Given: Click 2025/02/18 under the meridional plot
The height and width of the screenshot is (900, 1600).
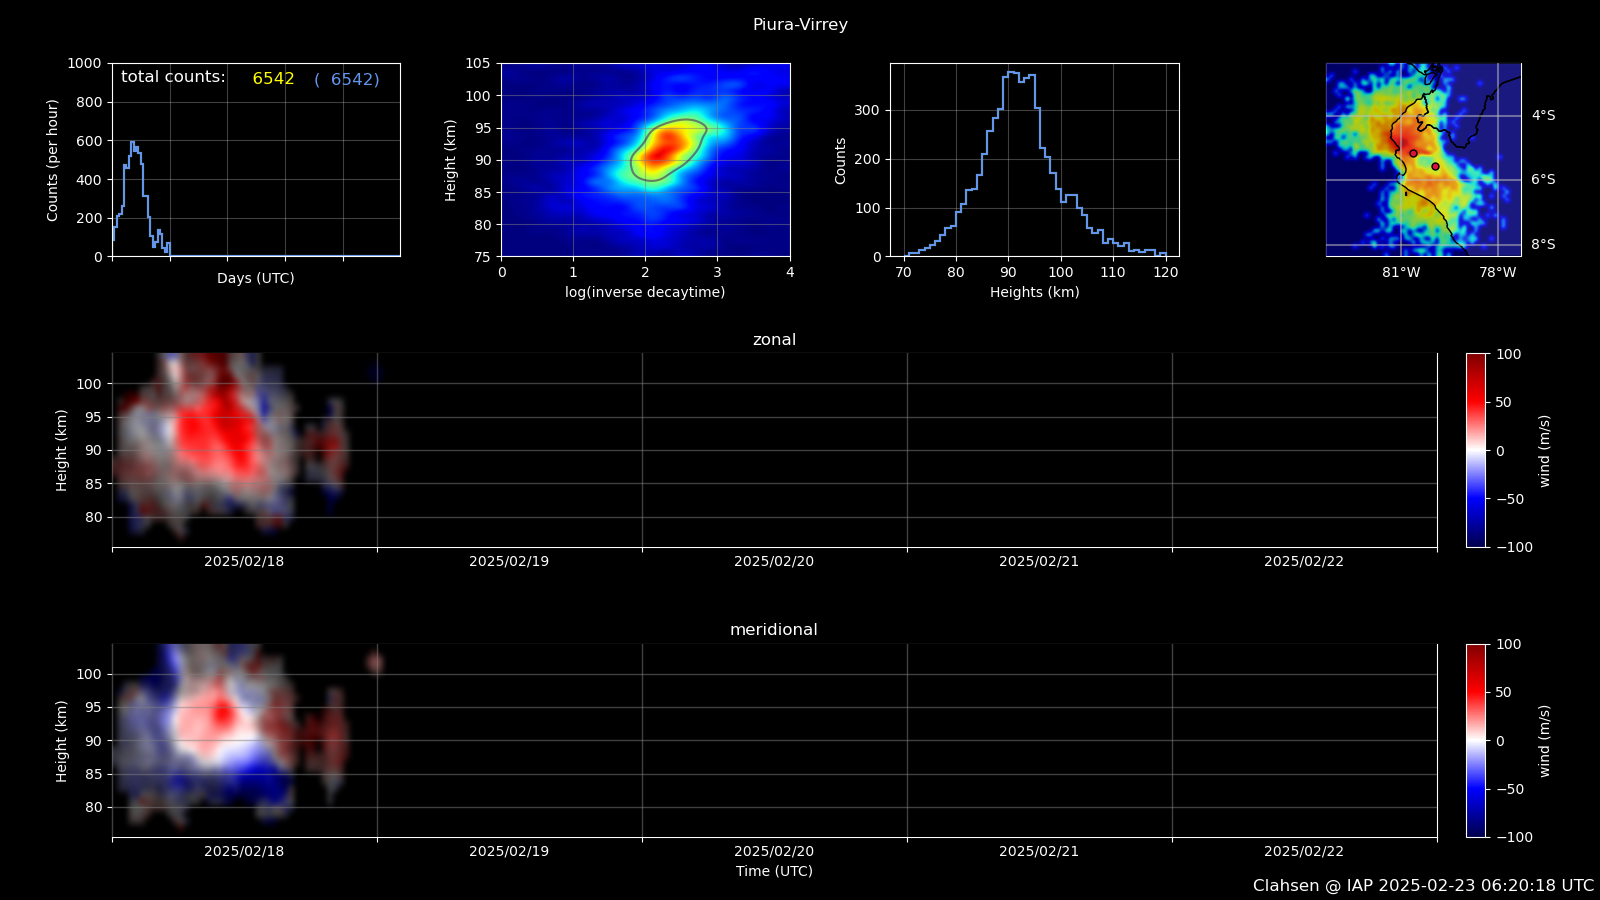Looking at the screenshot, I should point(244,852).
